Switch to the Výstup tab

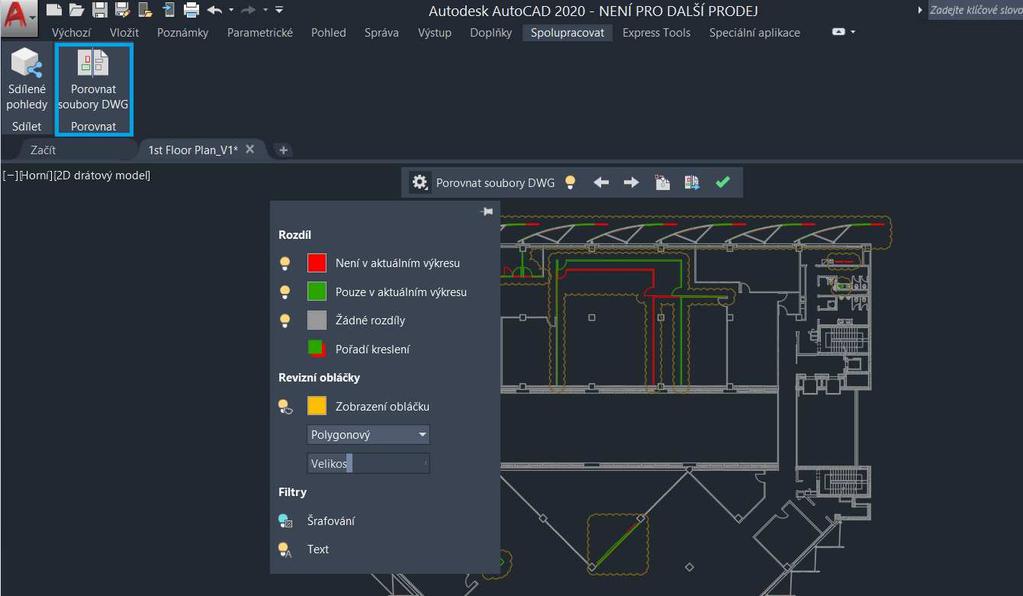pyautogui.click(x=435, y=33)
